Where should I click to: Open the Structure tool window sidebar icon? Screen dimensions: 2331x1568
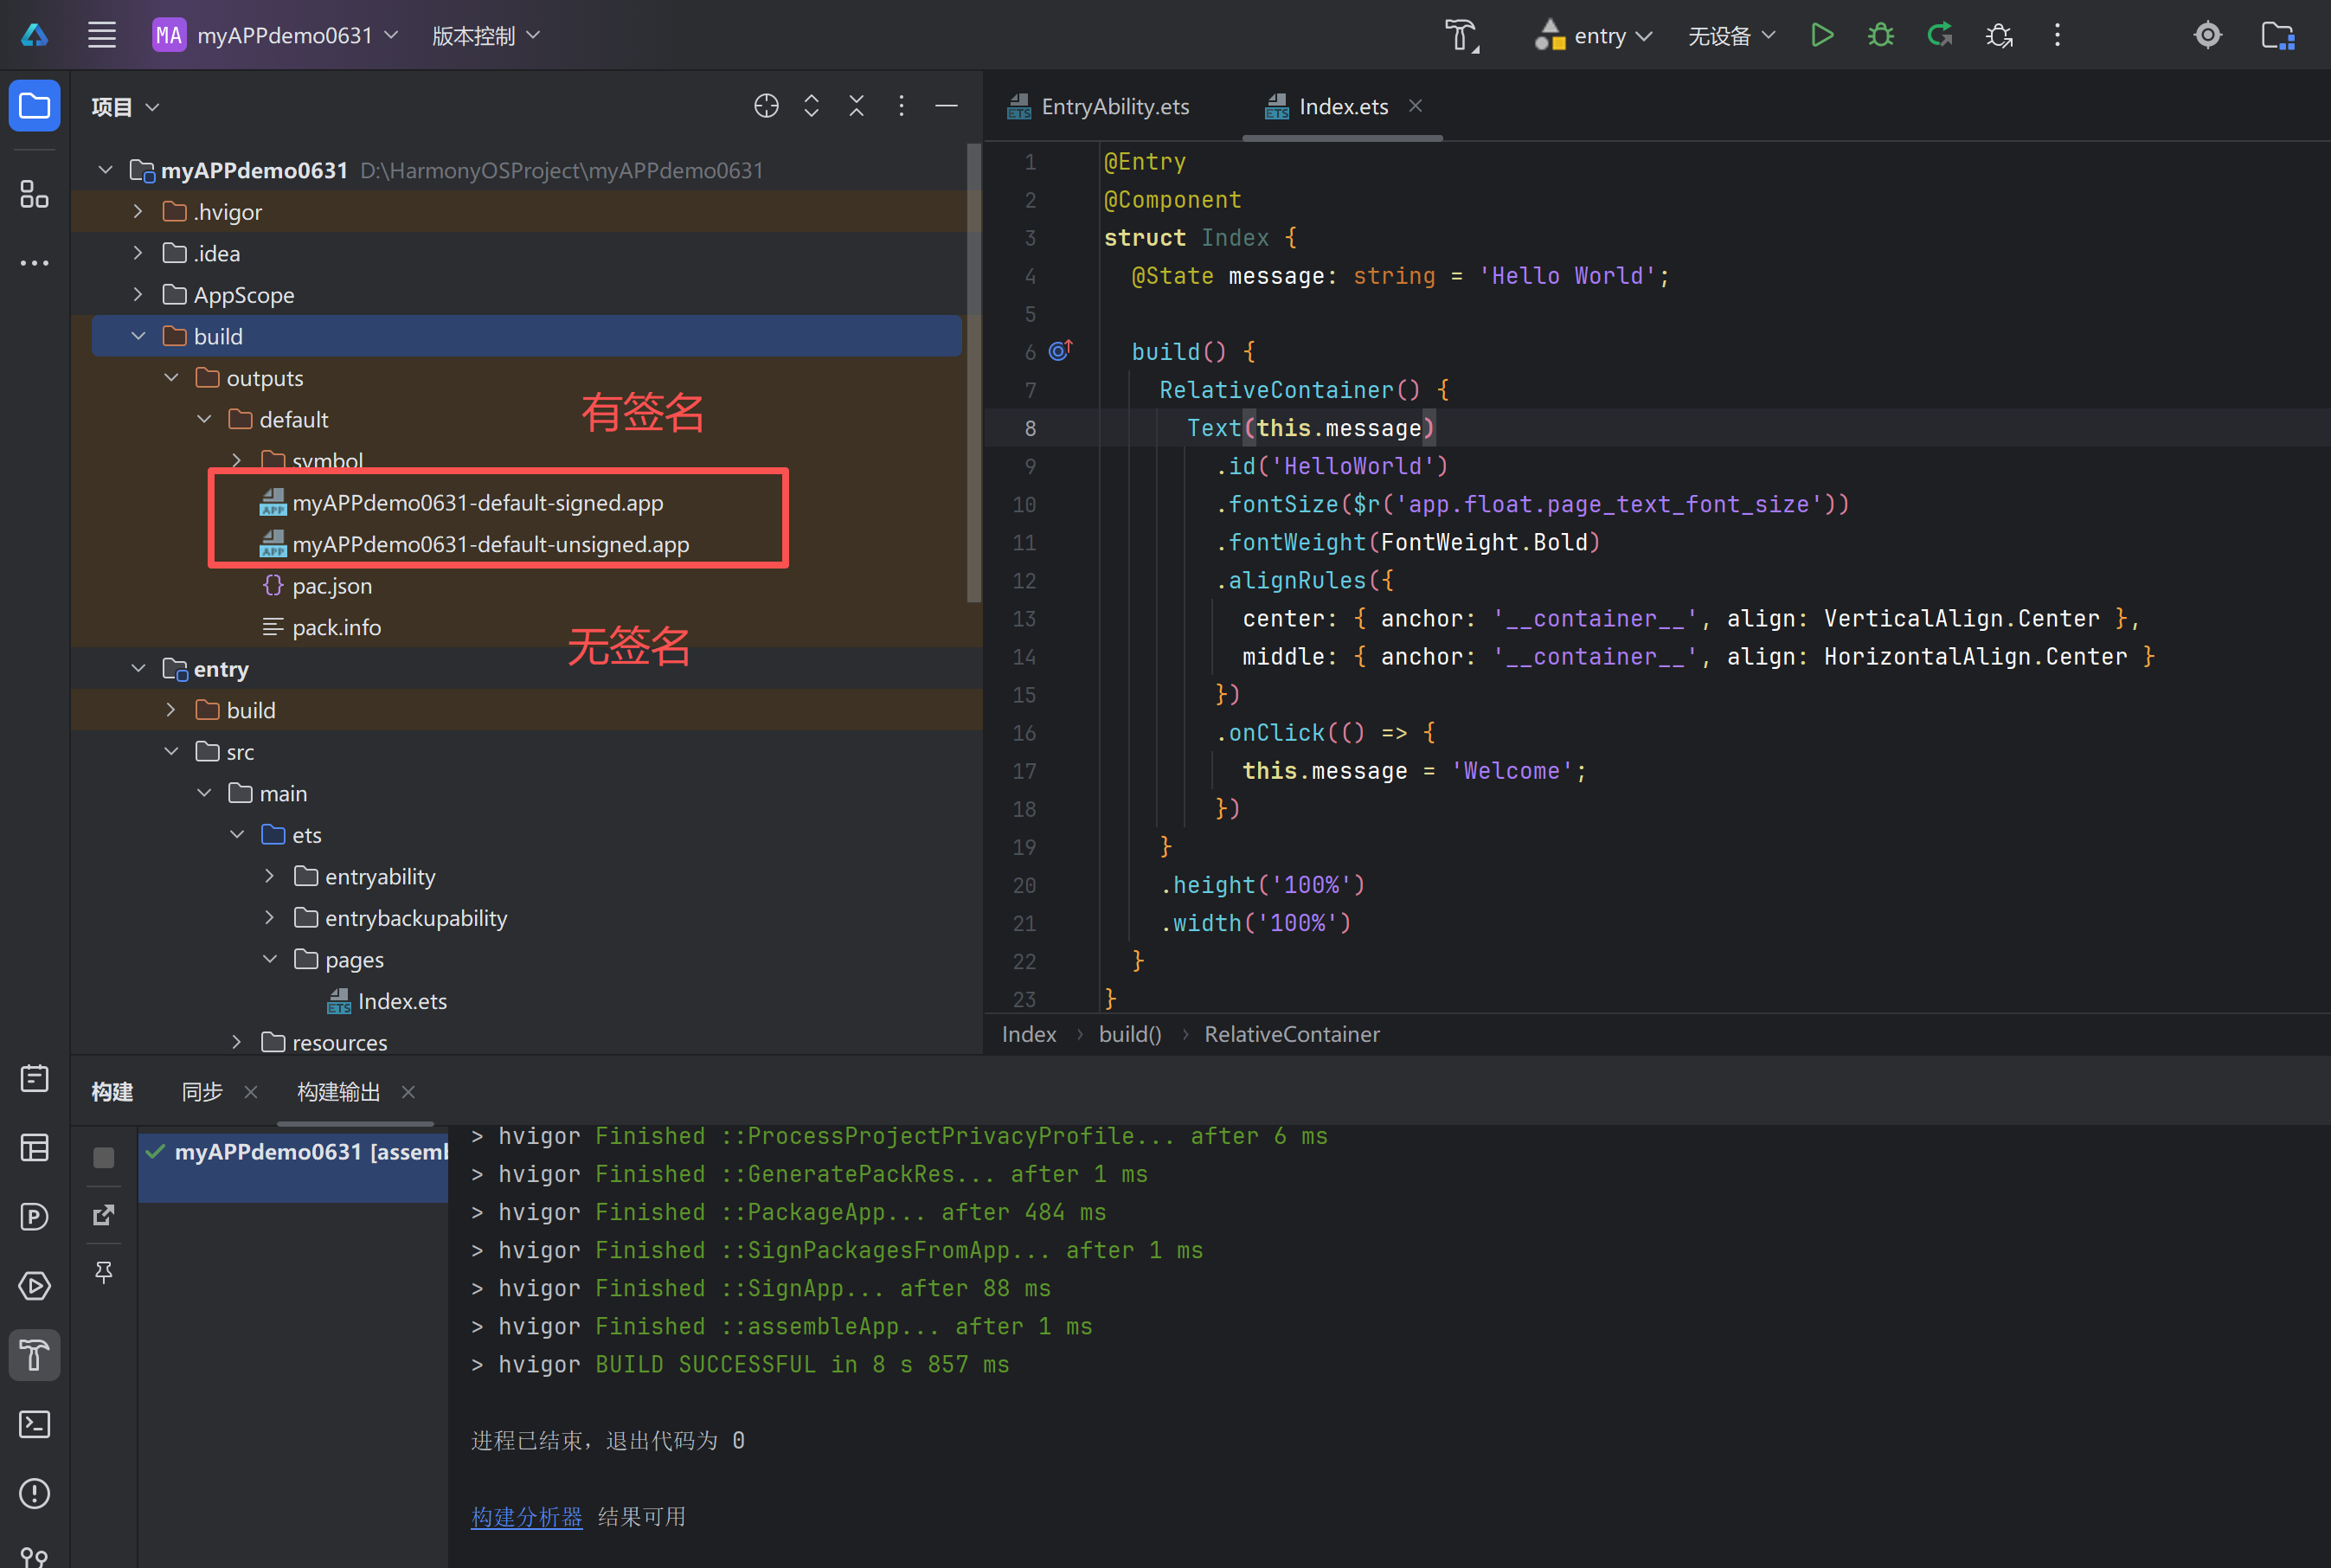[x=35, y=194]
